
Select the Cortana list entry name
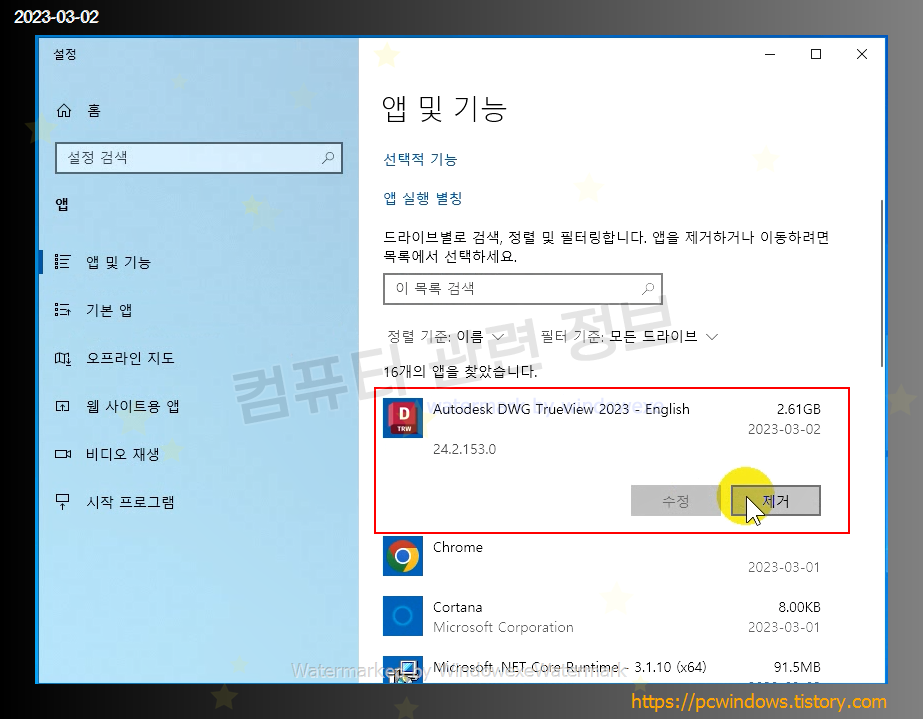coord(457,607)
